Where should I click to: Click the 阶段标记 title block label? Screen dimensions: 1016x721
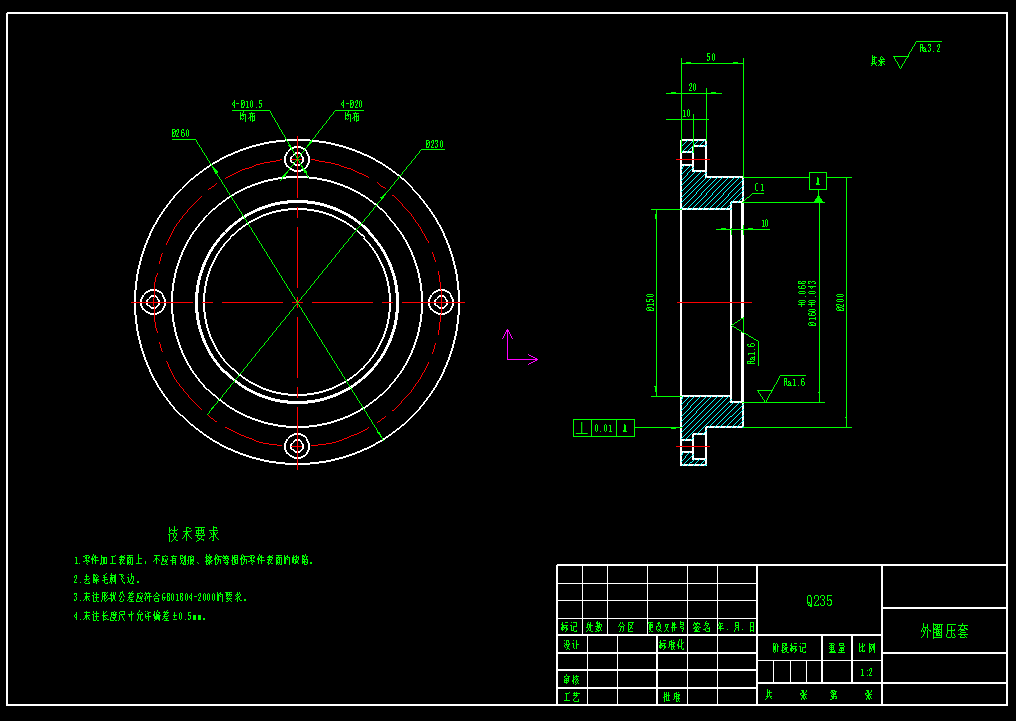pyautogui.click(x=789, y=648)
